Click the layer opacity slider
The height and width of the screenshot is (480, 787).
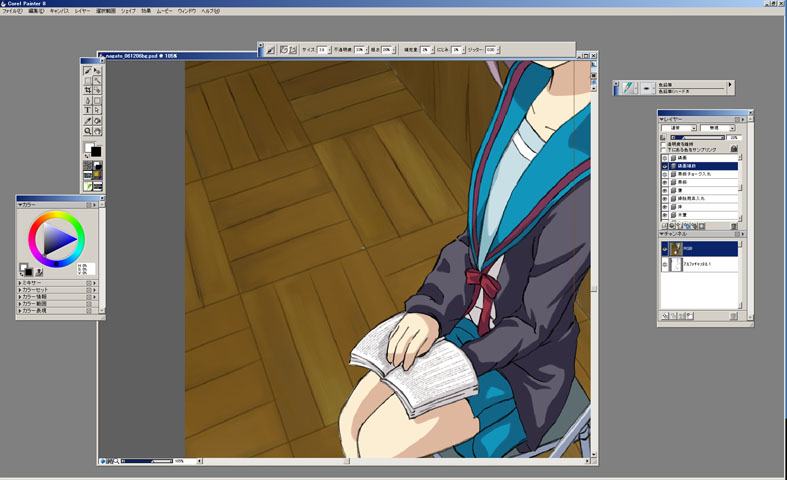(698, 137)
